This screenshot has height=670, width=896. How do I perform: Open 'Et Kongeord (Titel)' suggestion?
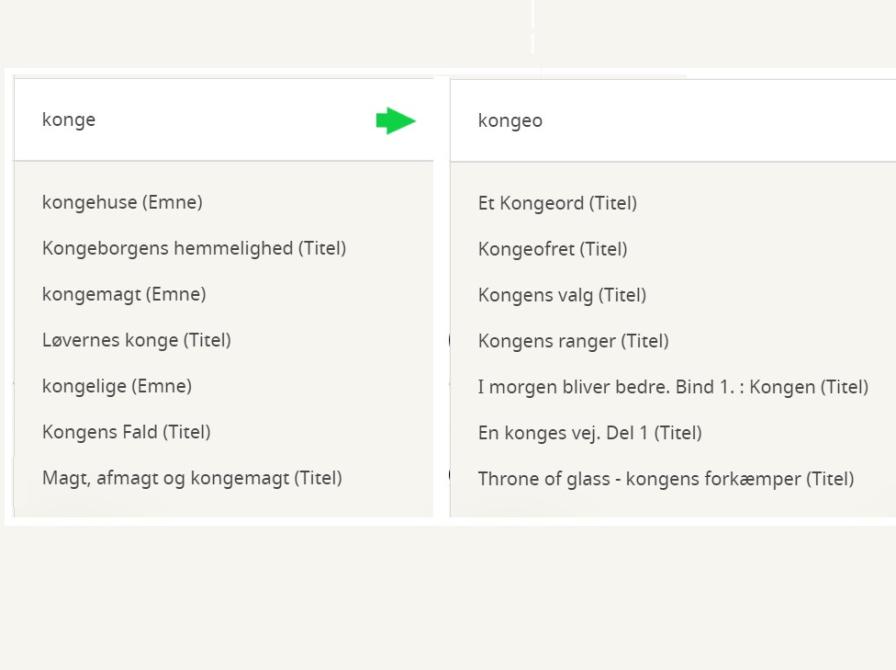557,203
